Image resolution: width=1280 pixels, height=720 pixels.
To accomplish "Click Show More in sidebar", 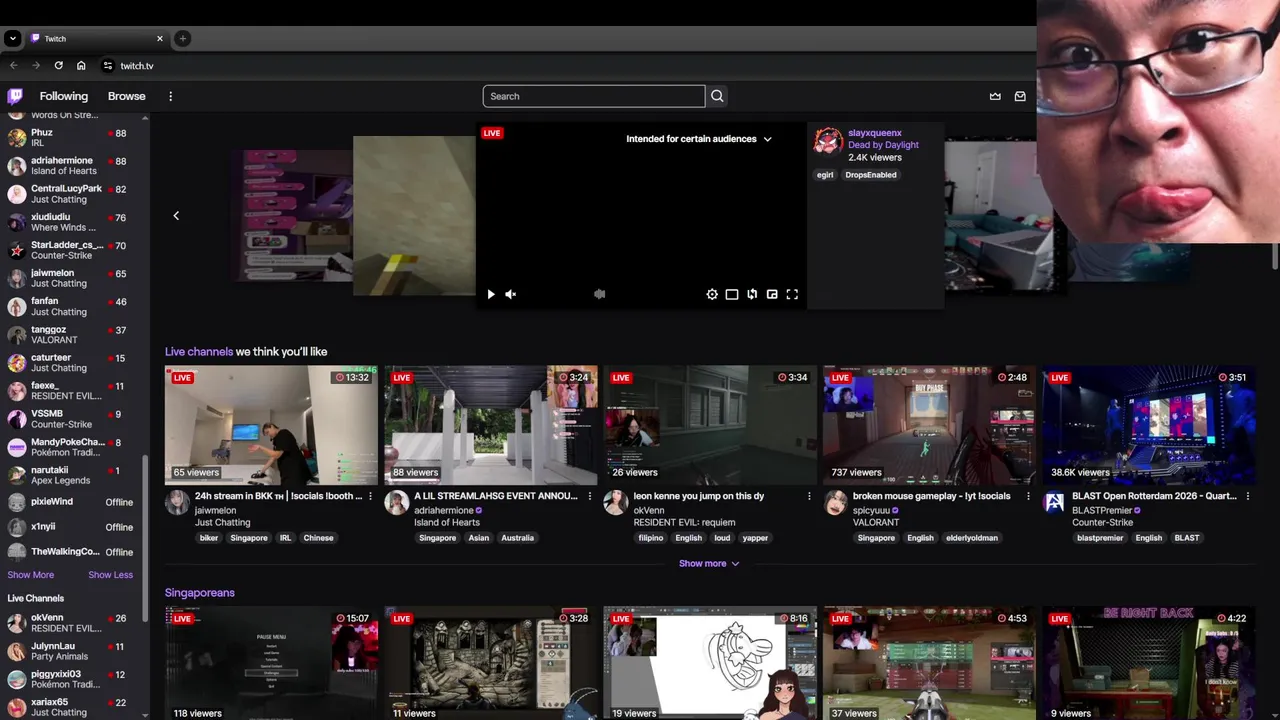I will click(31, 575).
